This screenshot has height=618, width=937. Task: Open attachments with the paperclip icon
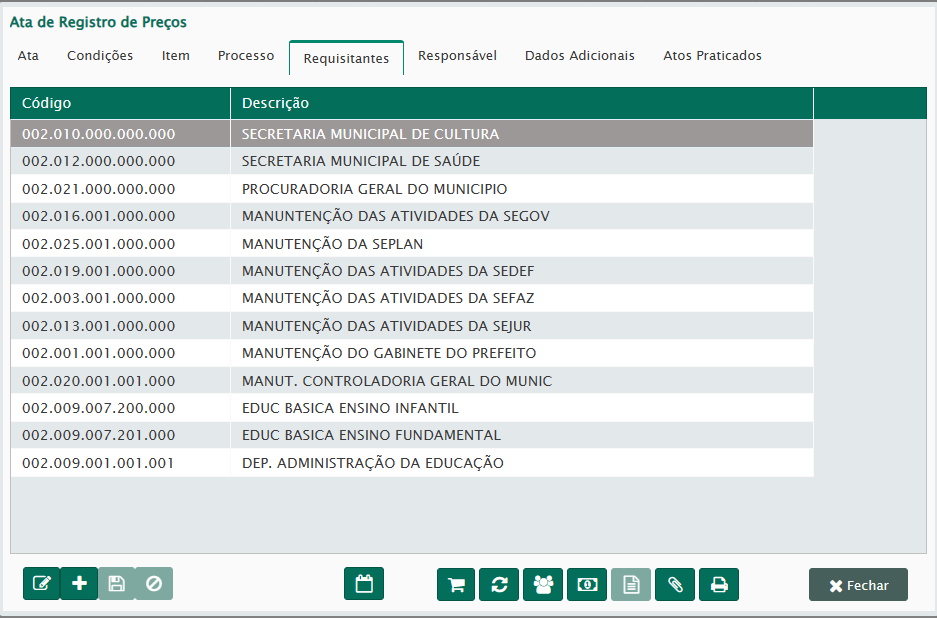(x=675, y=585)
